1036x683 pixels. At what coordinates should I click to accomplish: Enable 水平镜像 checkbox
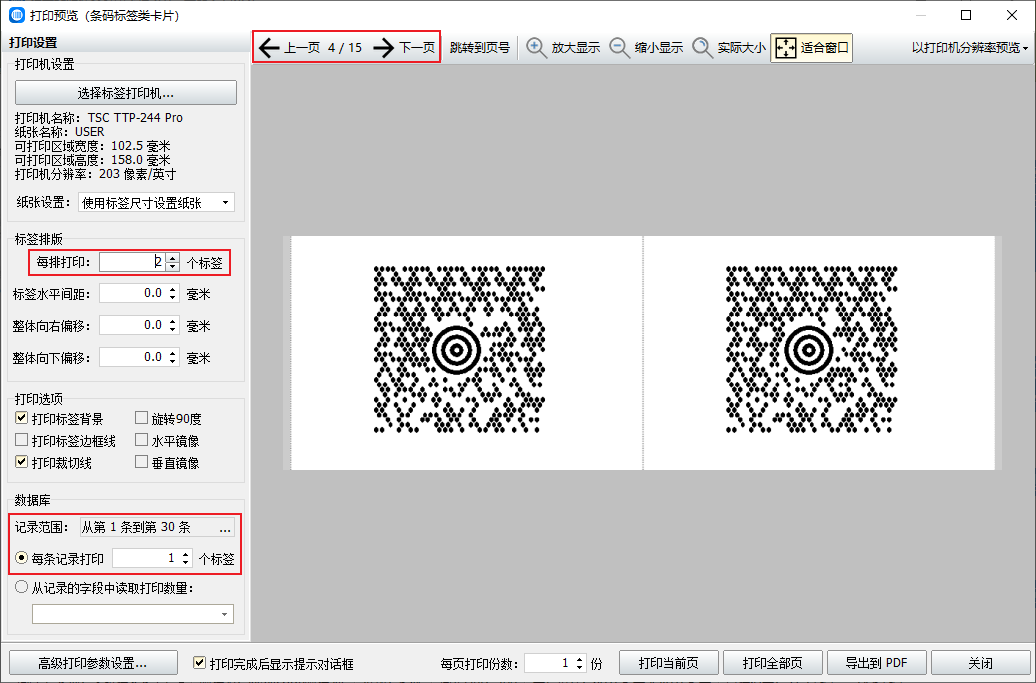tap(141, 440)
